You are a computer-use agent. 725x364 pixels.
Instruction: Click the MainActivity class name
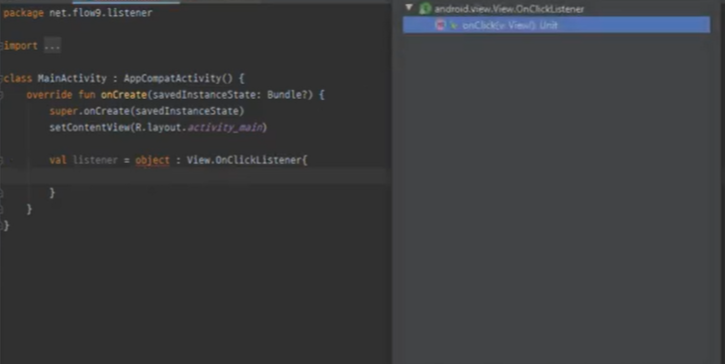pos(72,78)
